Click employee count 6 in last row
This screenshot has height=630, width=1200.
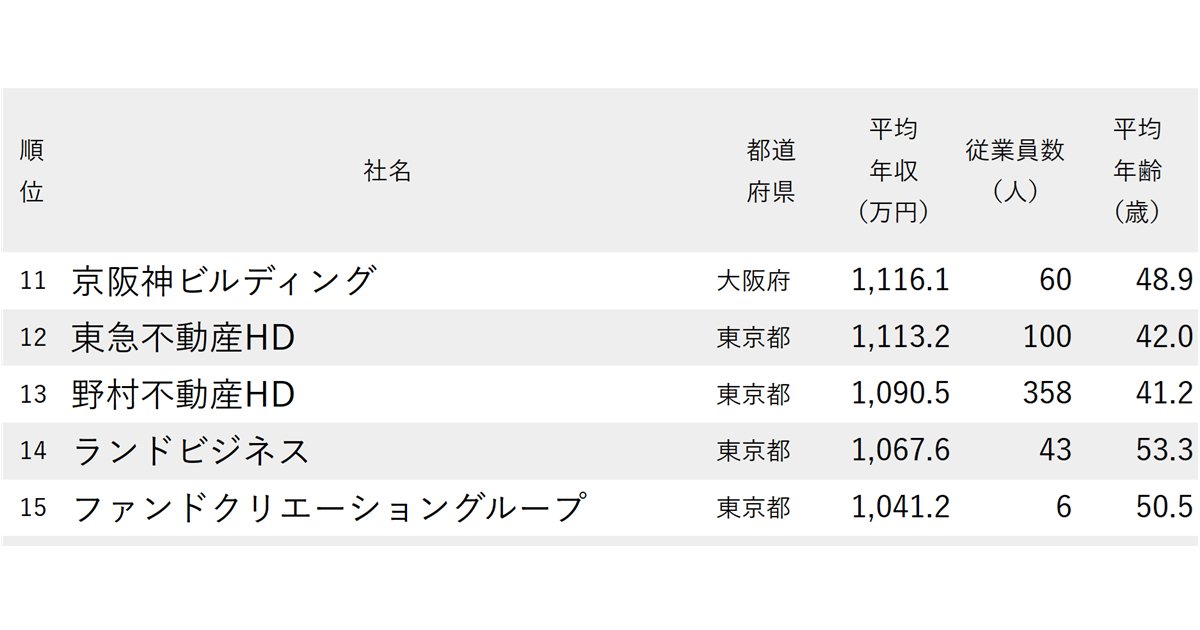[x=1063, y=507]
